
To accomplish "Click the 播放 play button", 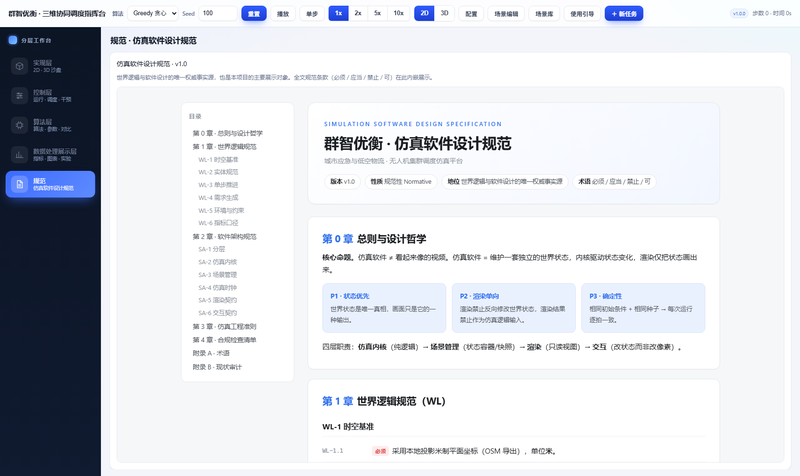I will tap(283, 14).
